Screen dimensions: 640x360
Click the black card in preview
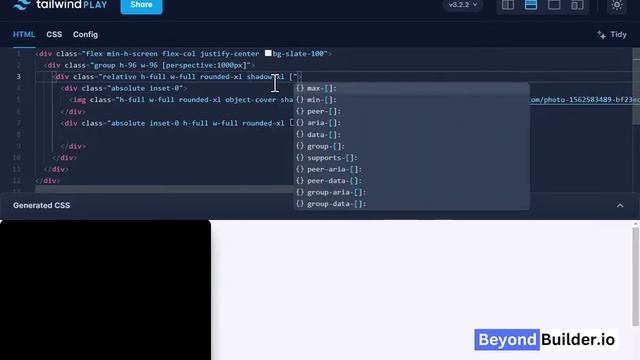(x=105, y=290)
